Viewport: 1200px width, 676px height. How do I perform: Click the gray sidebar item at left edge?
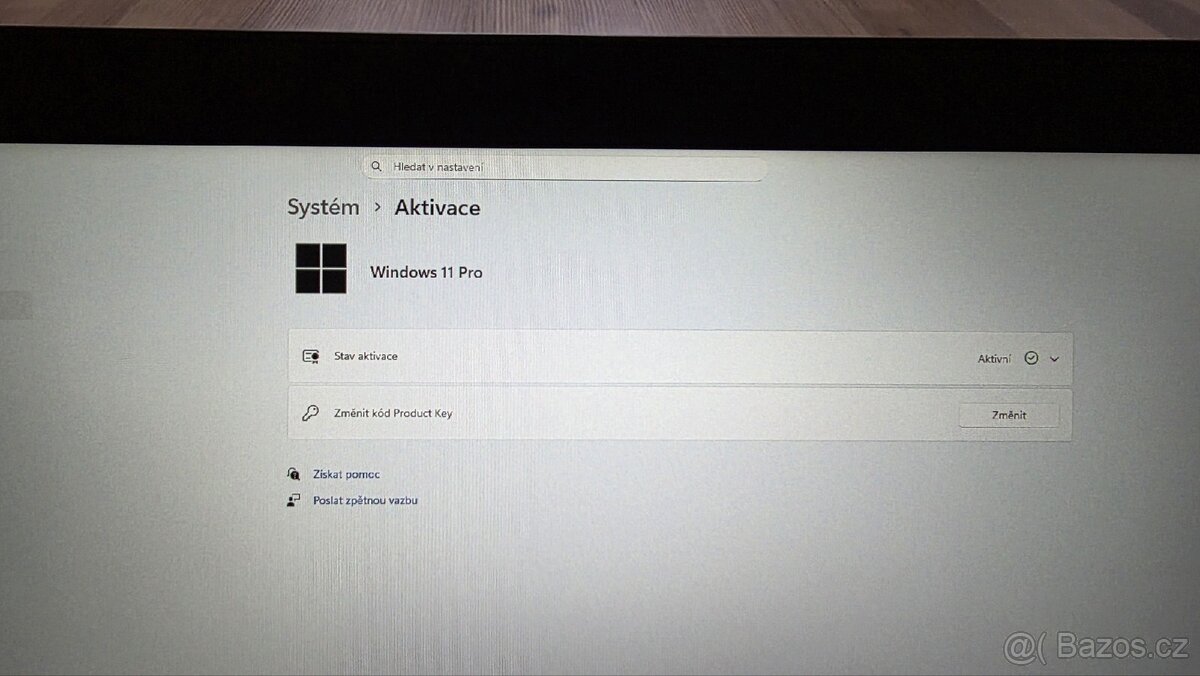coord(16,306)
